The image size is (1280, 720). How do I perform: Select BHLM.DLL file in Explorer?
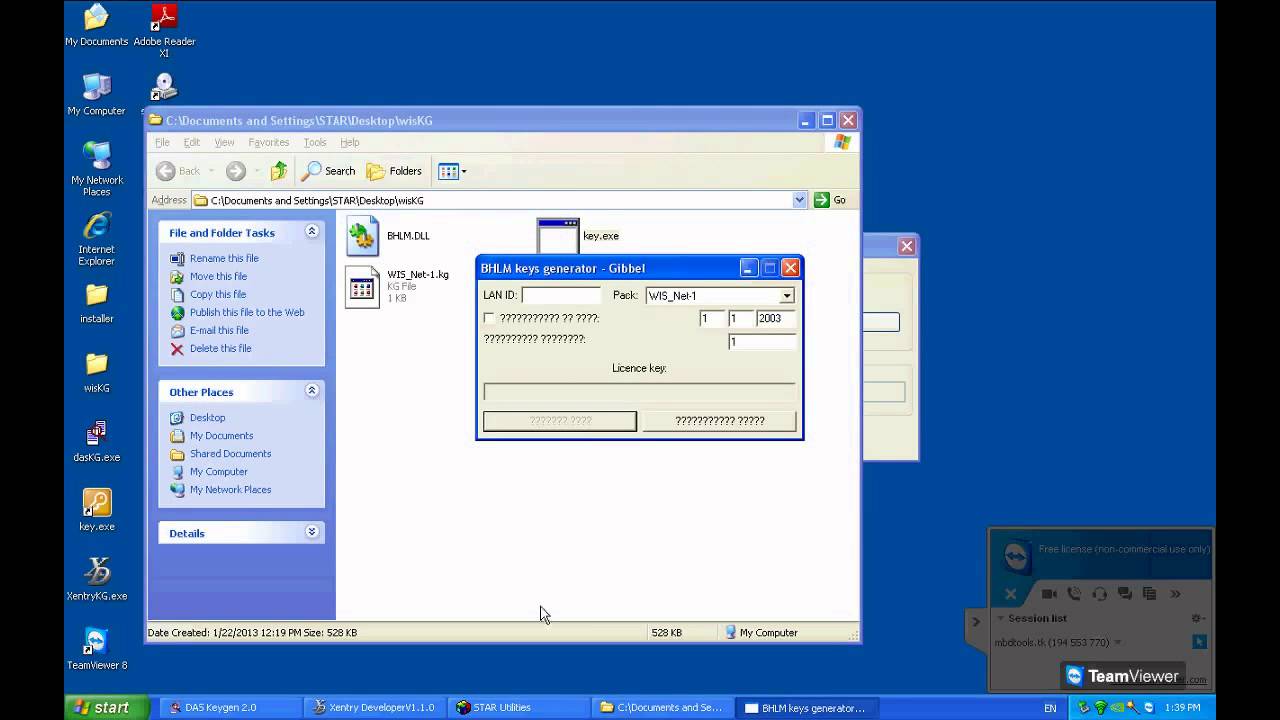coord(389,236)
